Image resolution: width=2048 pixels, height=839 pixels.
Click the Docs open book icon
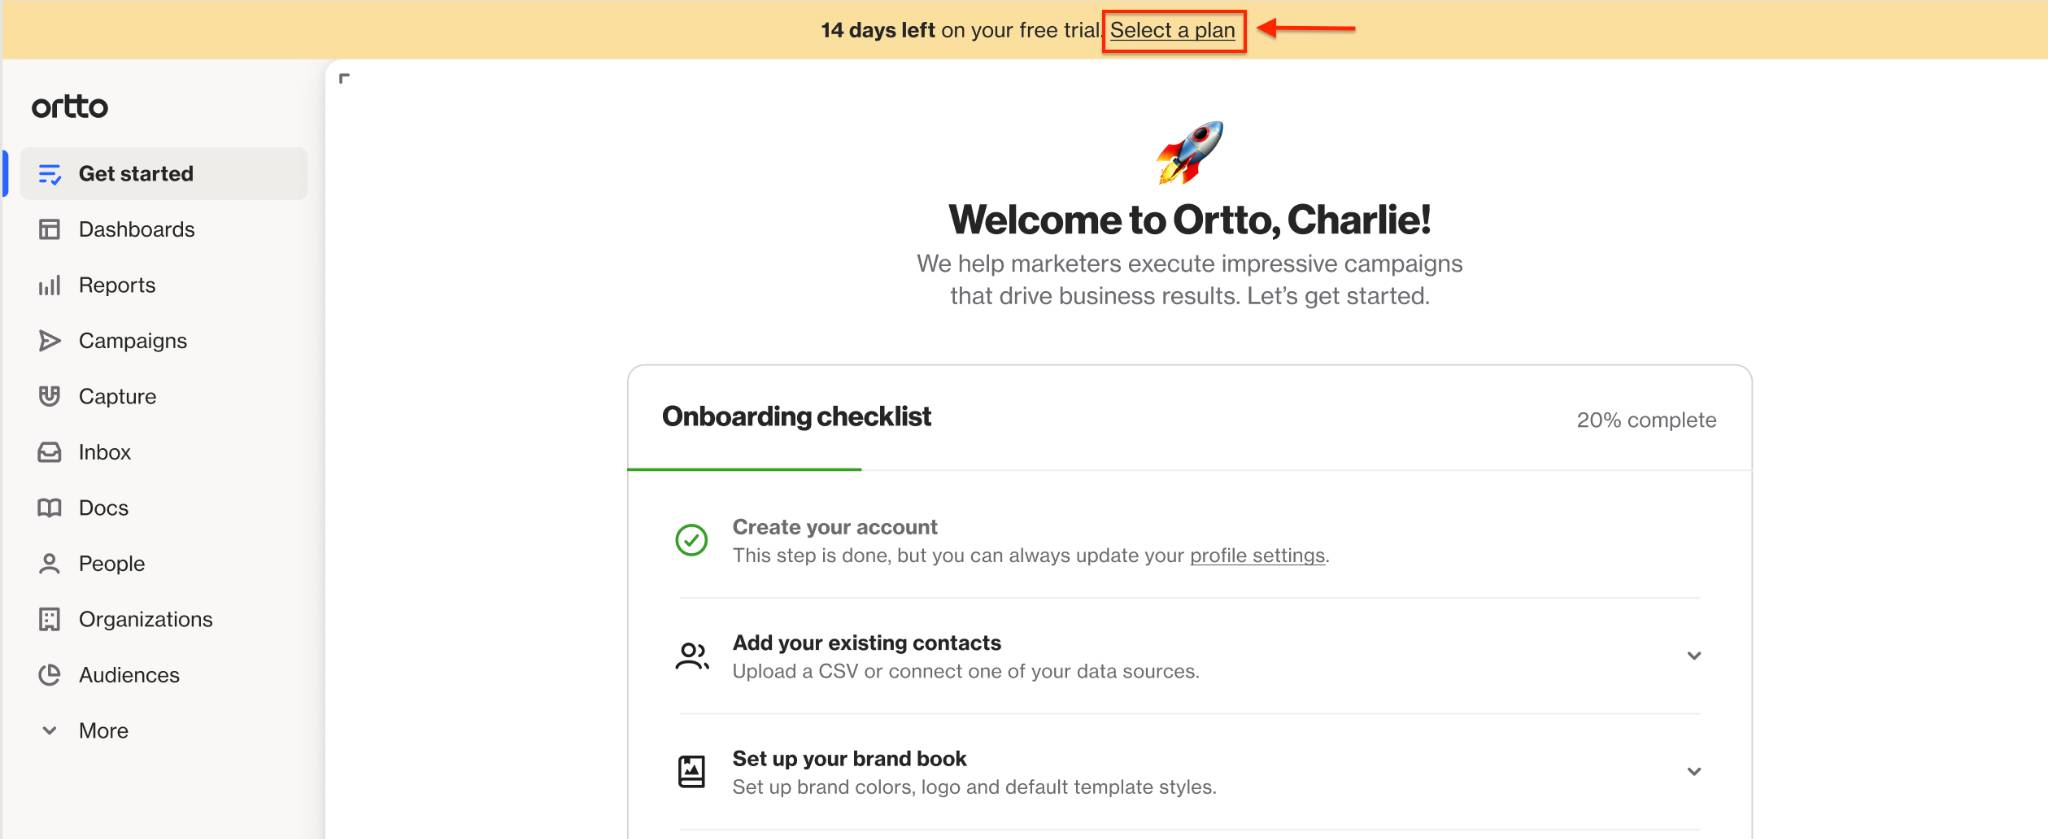(49, 508)
